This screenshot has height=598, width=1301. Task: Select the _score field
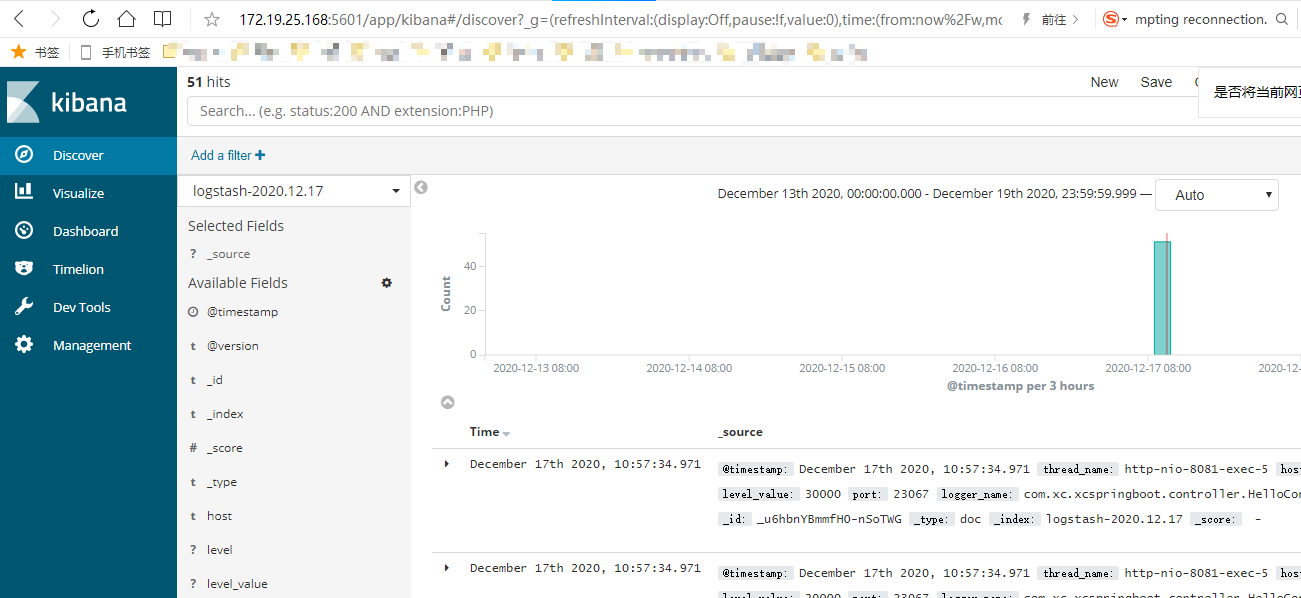point(224,448)
